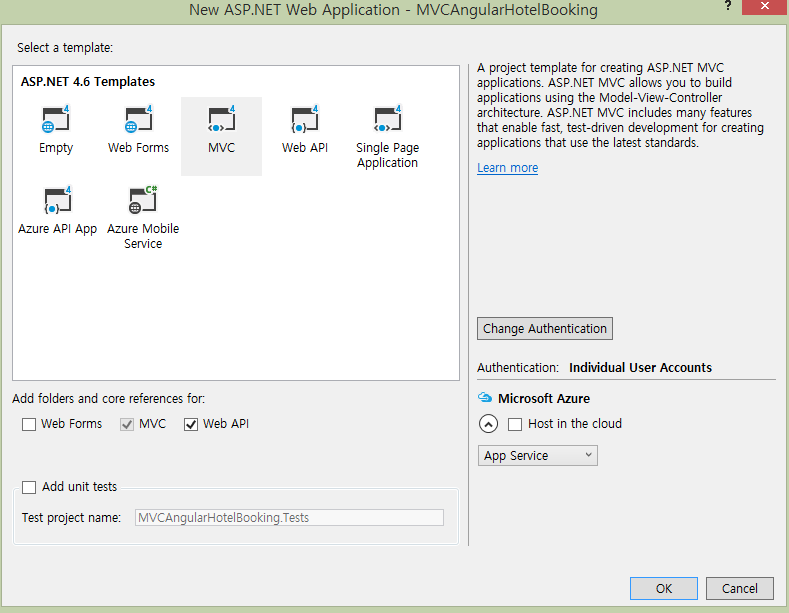The image size is (789, 613).
Task: Select Single Page Application template icon
Action: point(387,119)
